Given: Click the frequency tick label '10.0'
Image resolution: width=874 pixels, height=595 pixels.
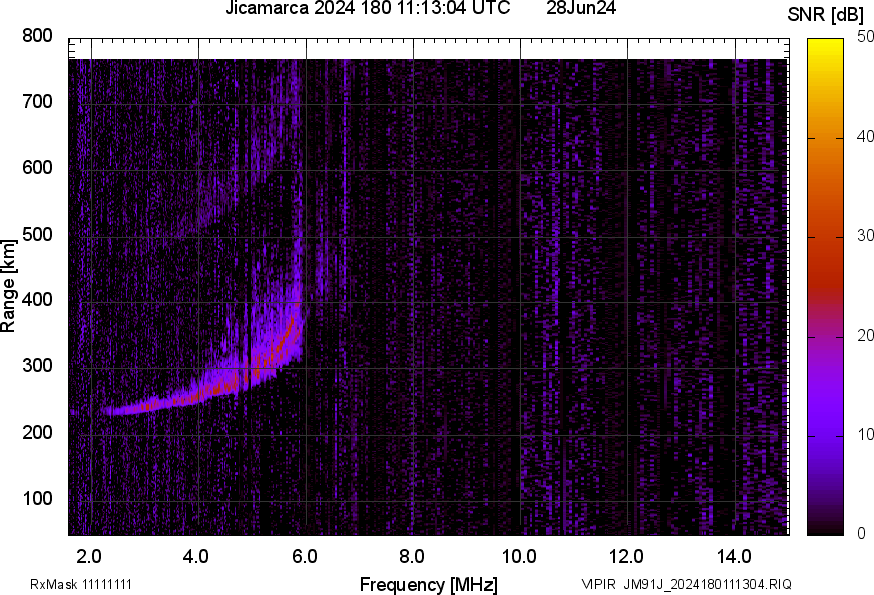Looking at the screenshot, I should [x=519, y=556].
